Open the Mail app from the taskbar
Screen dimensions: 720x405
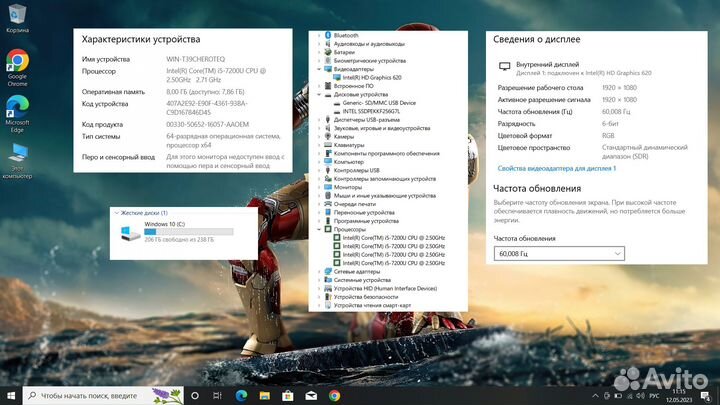[x=311, y=395]
